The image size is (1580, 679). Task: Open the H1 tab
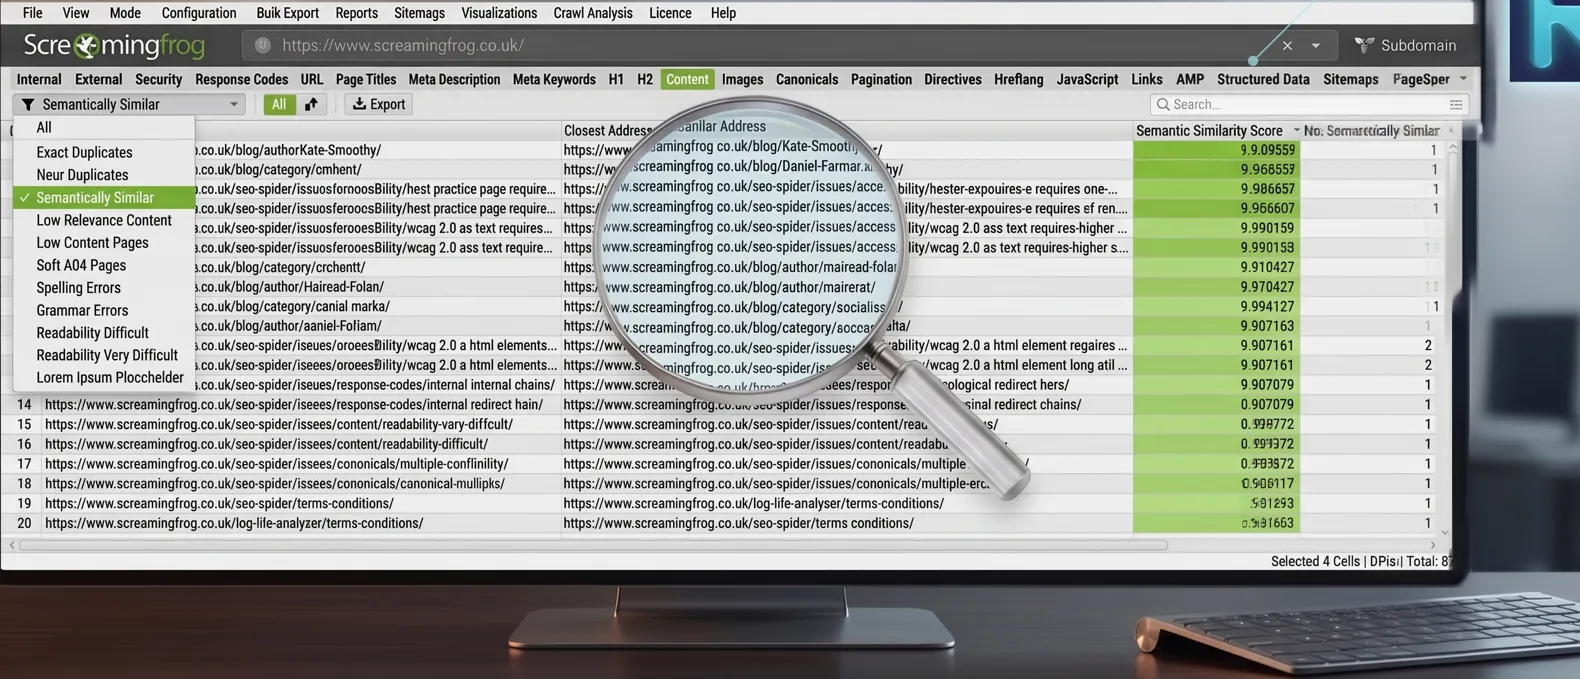point(616,79)
